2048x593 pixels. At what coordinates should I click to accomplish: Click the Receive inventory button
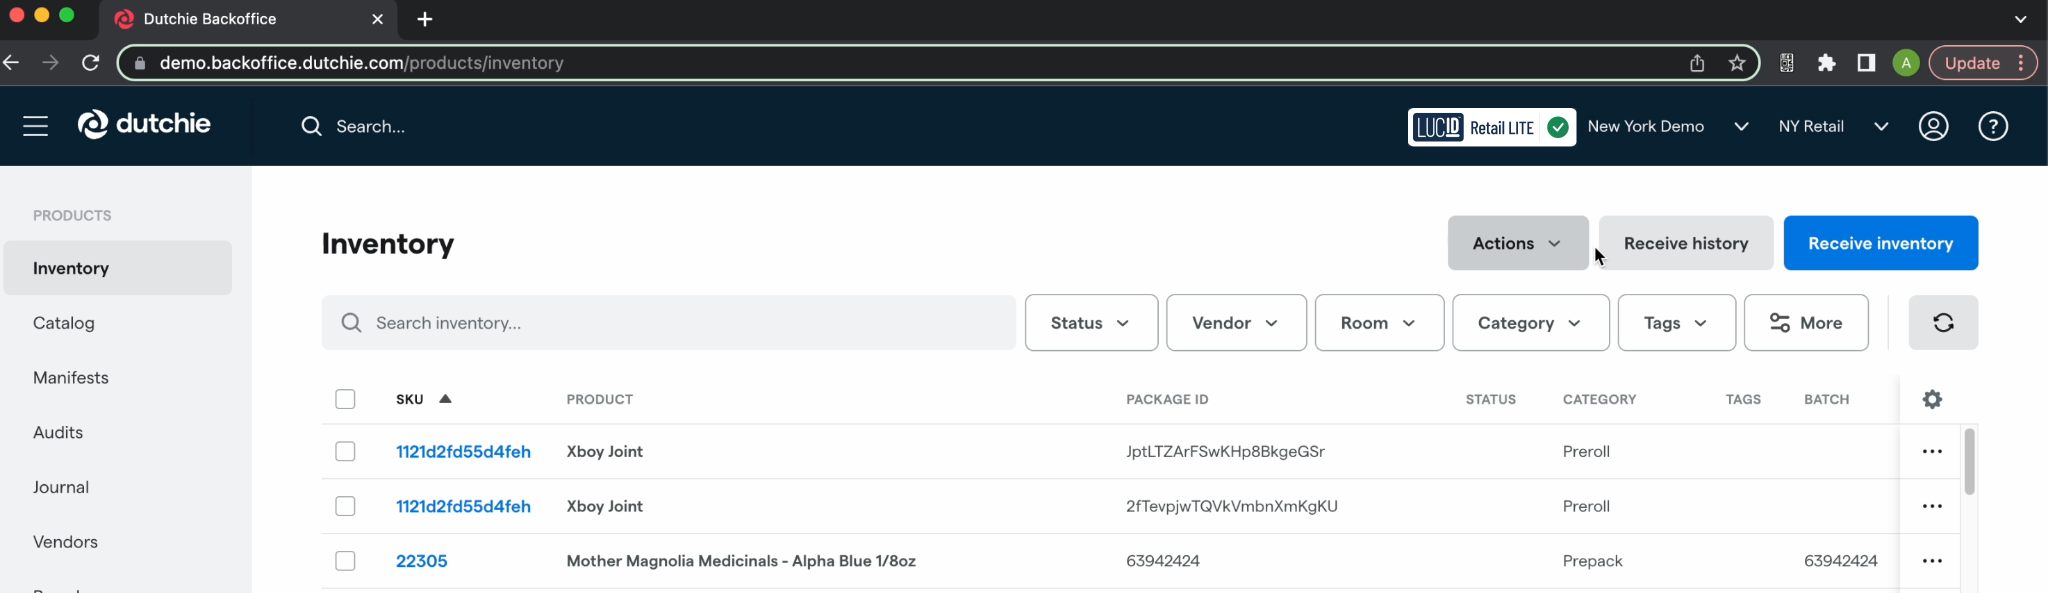tap(1879, 243)
